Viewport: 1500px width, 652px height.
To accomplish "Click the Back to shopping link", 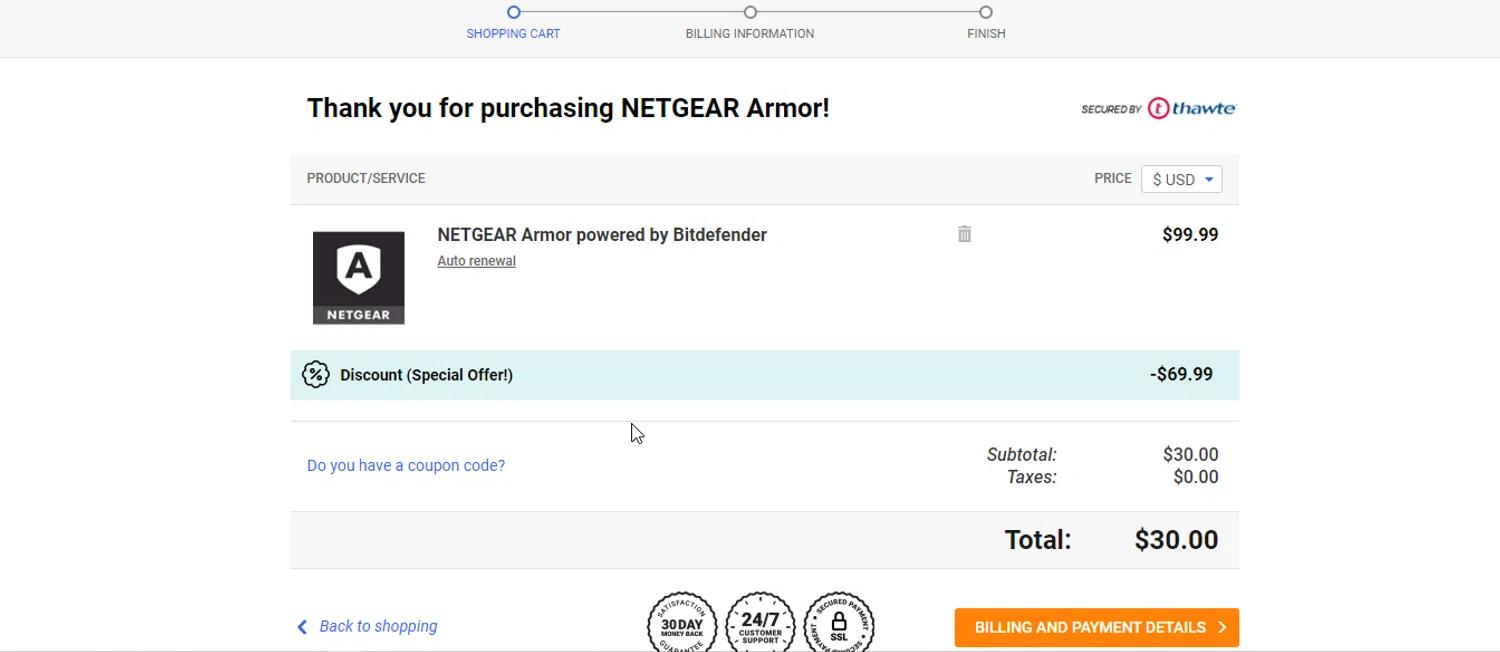I will [378, 626].
